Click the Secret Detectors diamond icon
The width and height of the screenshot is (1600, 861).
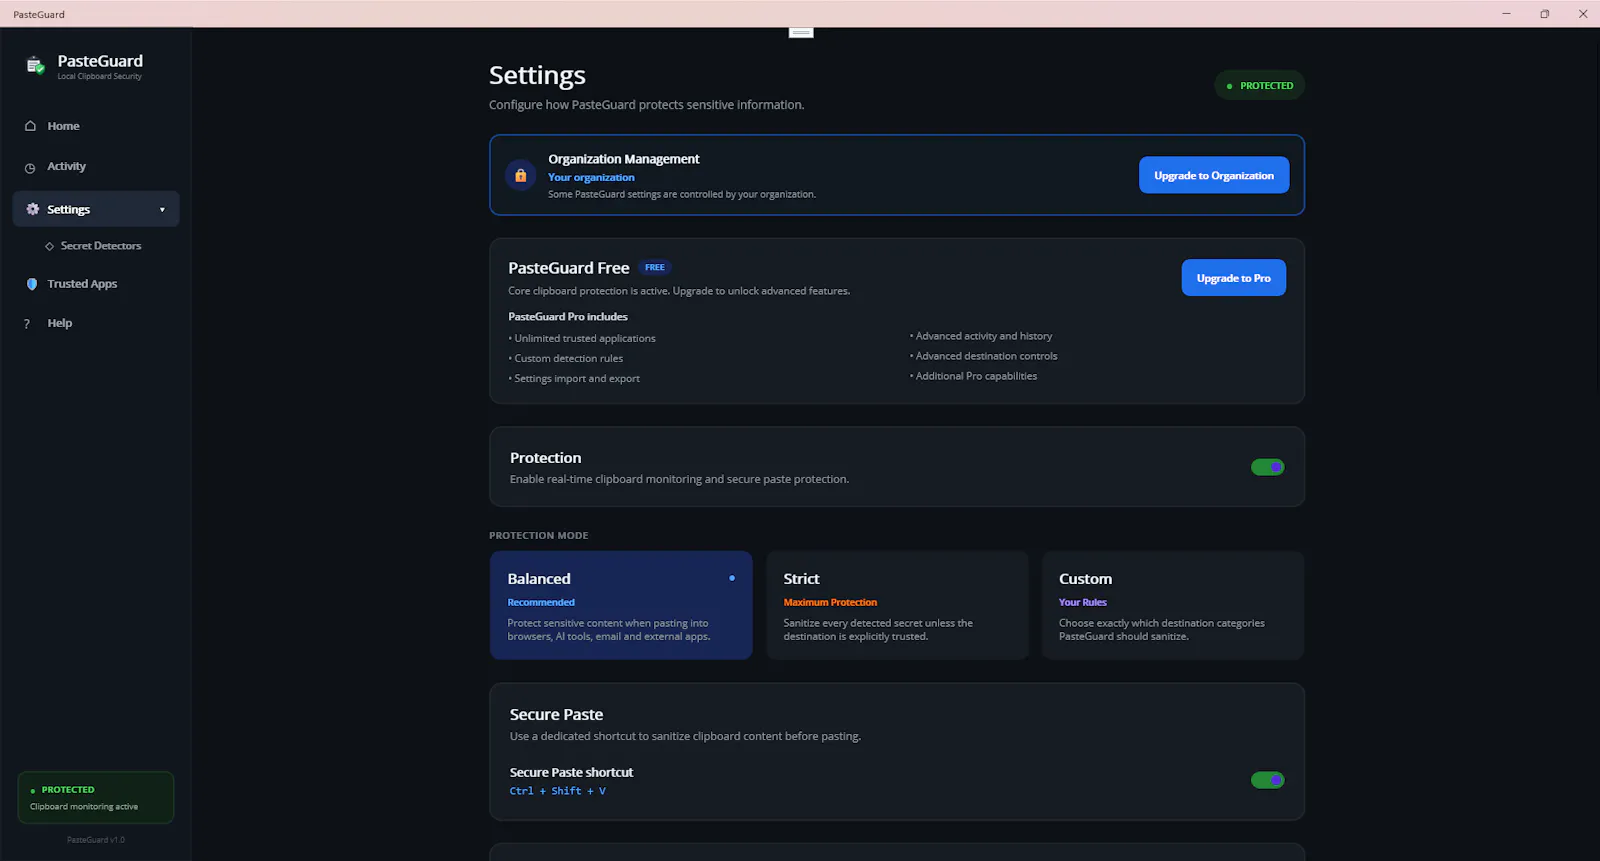click(49, 246)
